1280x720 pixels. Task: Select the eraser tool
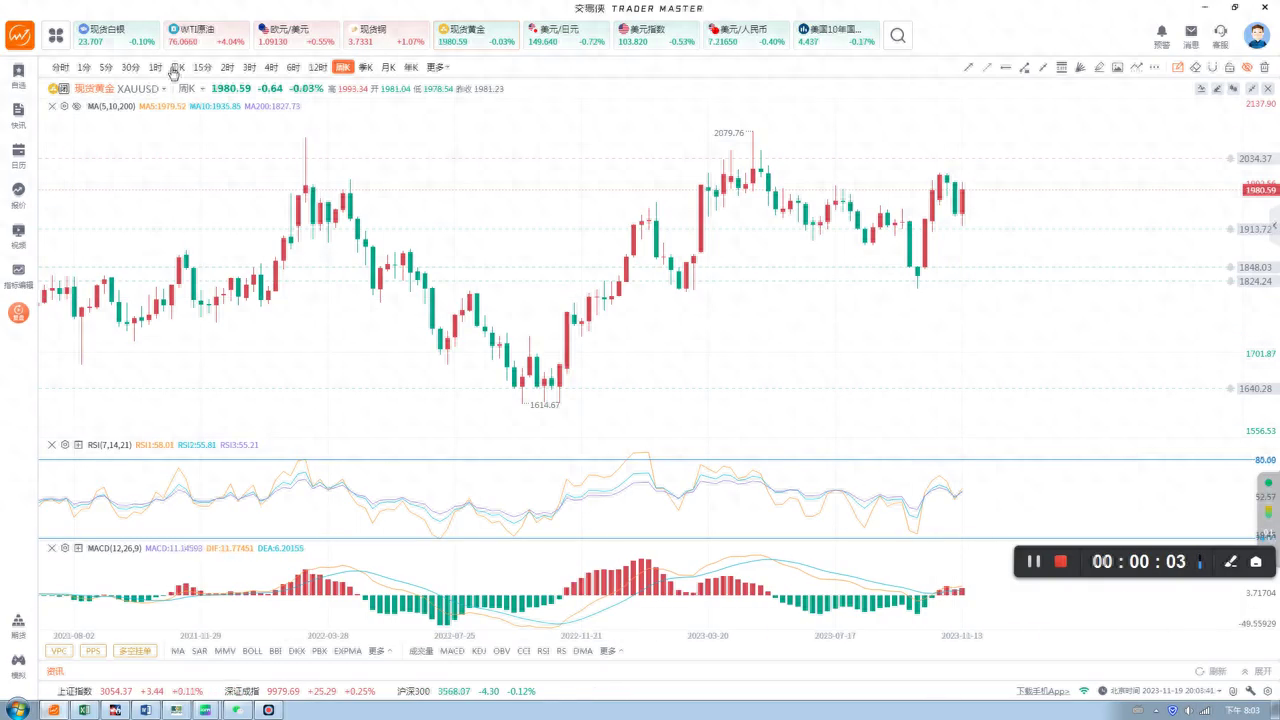coord(1195,67)
